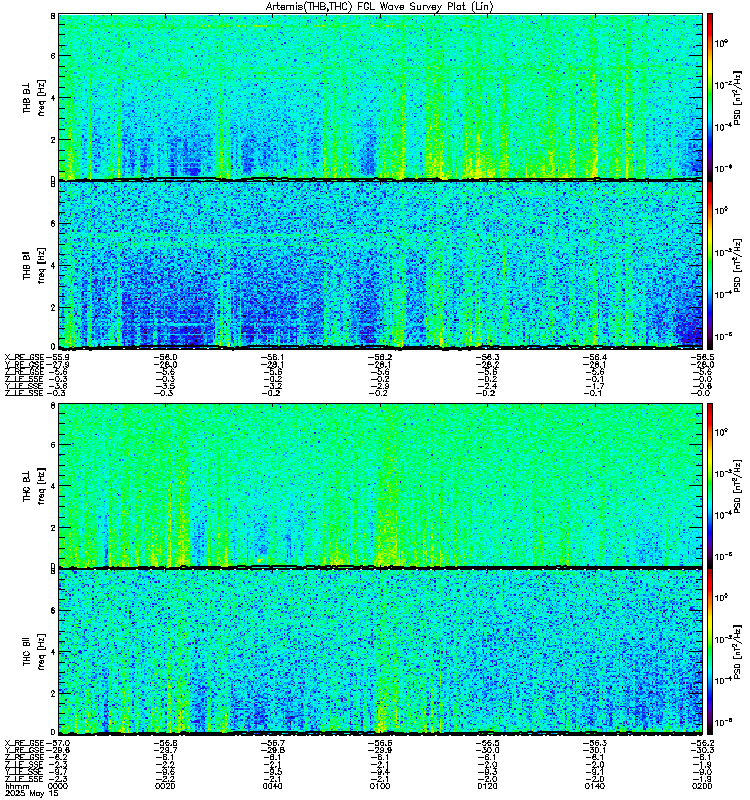
Task: Select the THC B∥ freq [Hz] axis label
Action: coord(34,652)
